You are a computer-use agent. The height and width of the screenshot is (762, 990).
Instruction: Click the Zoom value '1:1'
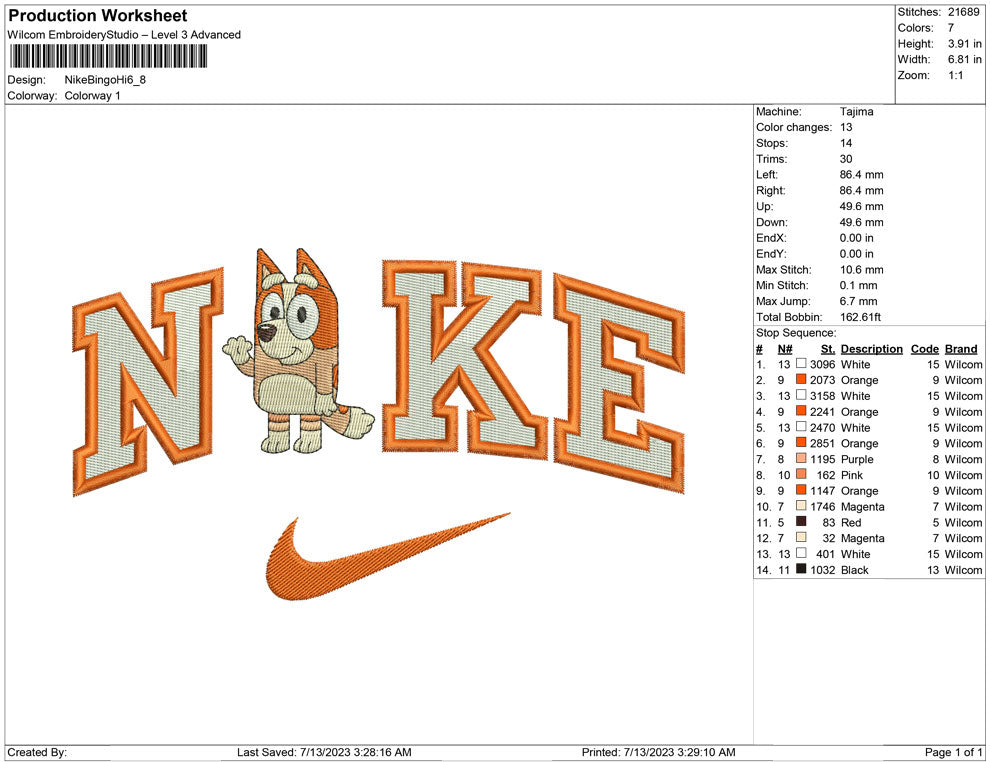[x=956, y=75]
